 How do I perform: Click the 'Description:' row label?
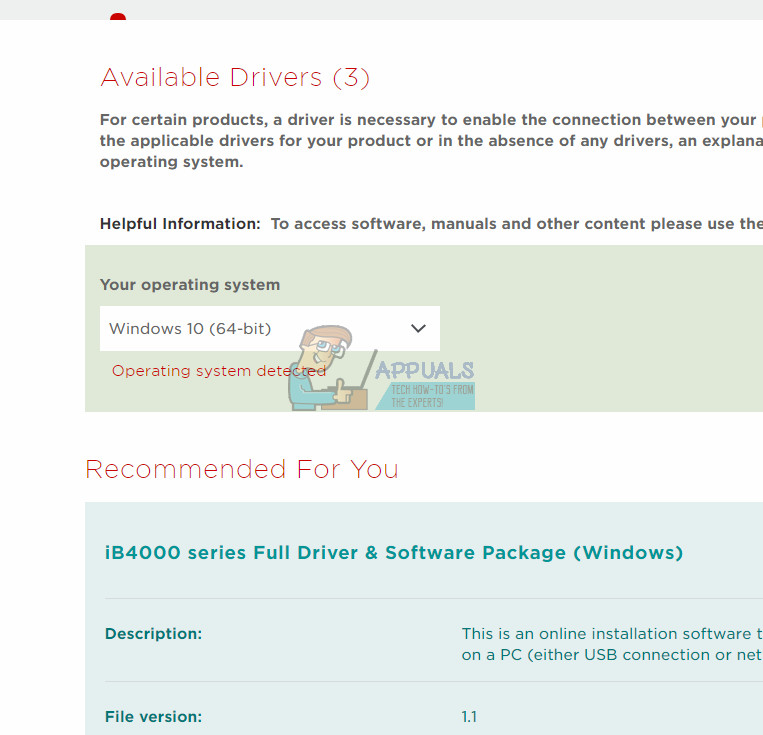click(x=153, y=634)
